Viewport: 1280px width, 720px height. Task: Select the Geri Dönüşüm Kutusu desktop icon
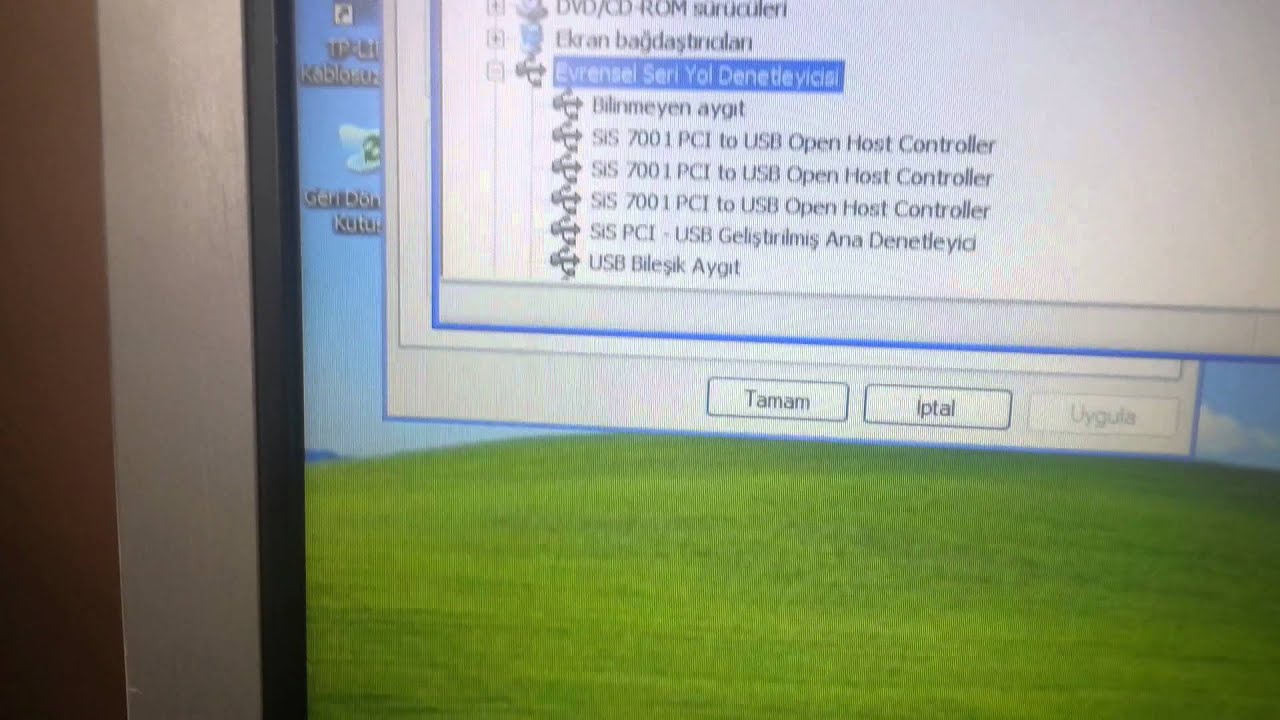(x=345, y=180)
